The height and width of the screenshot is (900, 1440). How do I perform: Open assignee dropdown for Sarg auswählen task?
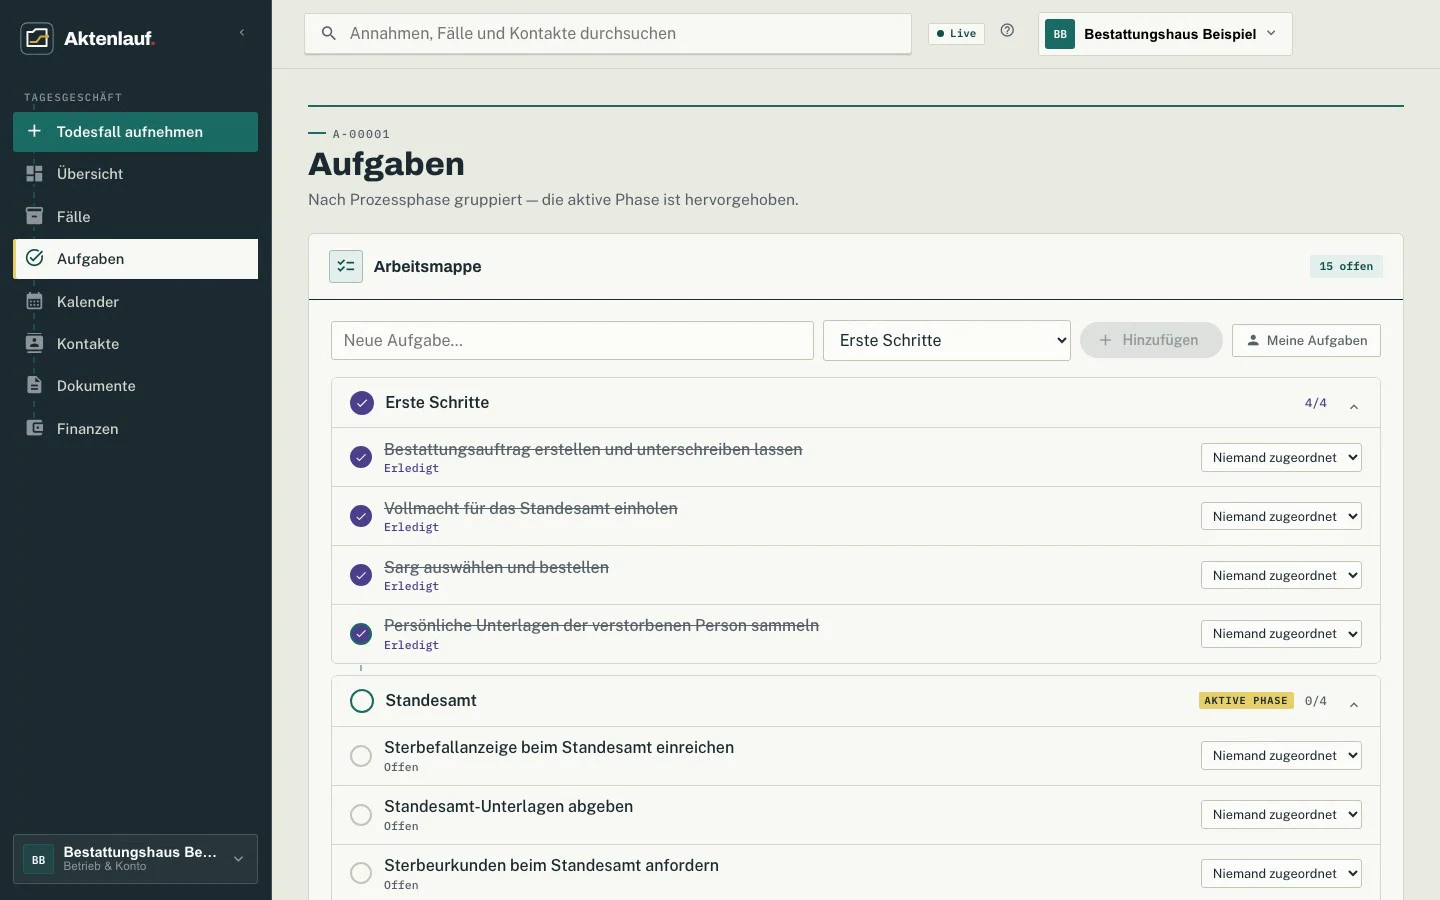[1281, 575]
